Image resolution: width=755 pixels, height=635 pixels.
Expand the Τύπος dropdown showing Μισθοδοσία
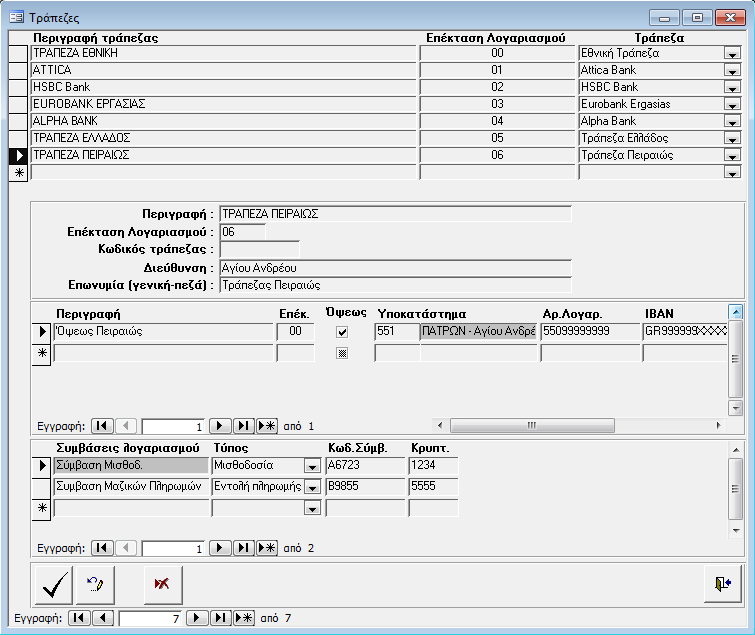tap(312, 466)
